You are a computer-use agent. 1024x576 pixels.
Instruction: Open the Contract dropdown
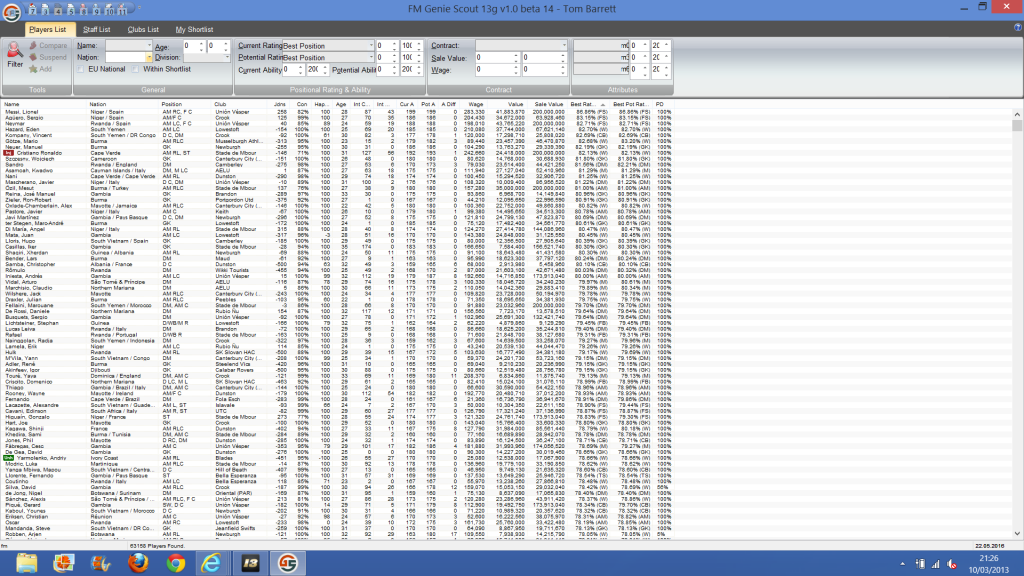(564, 46)
